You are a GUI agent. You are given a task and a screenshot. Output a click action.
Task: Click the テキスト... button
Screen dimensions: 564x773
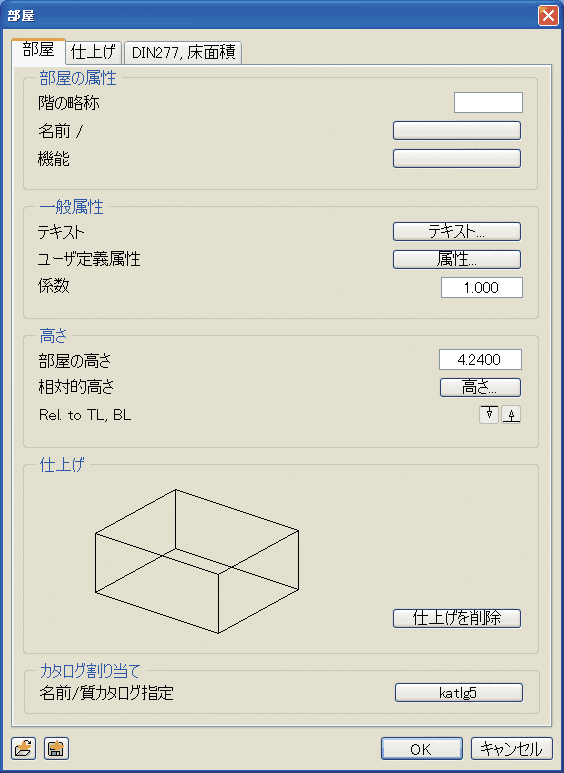(457, 232)
